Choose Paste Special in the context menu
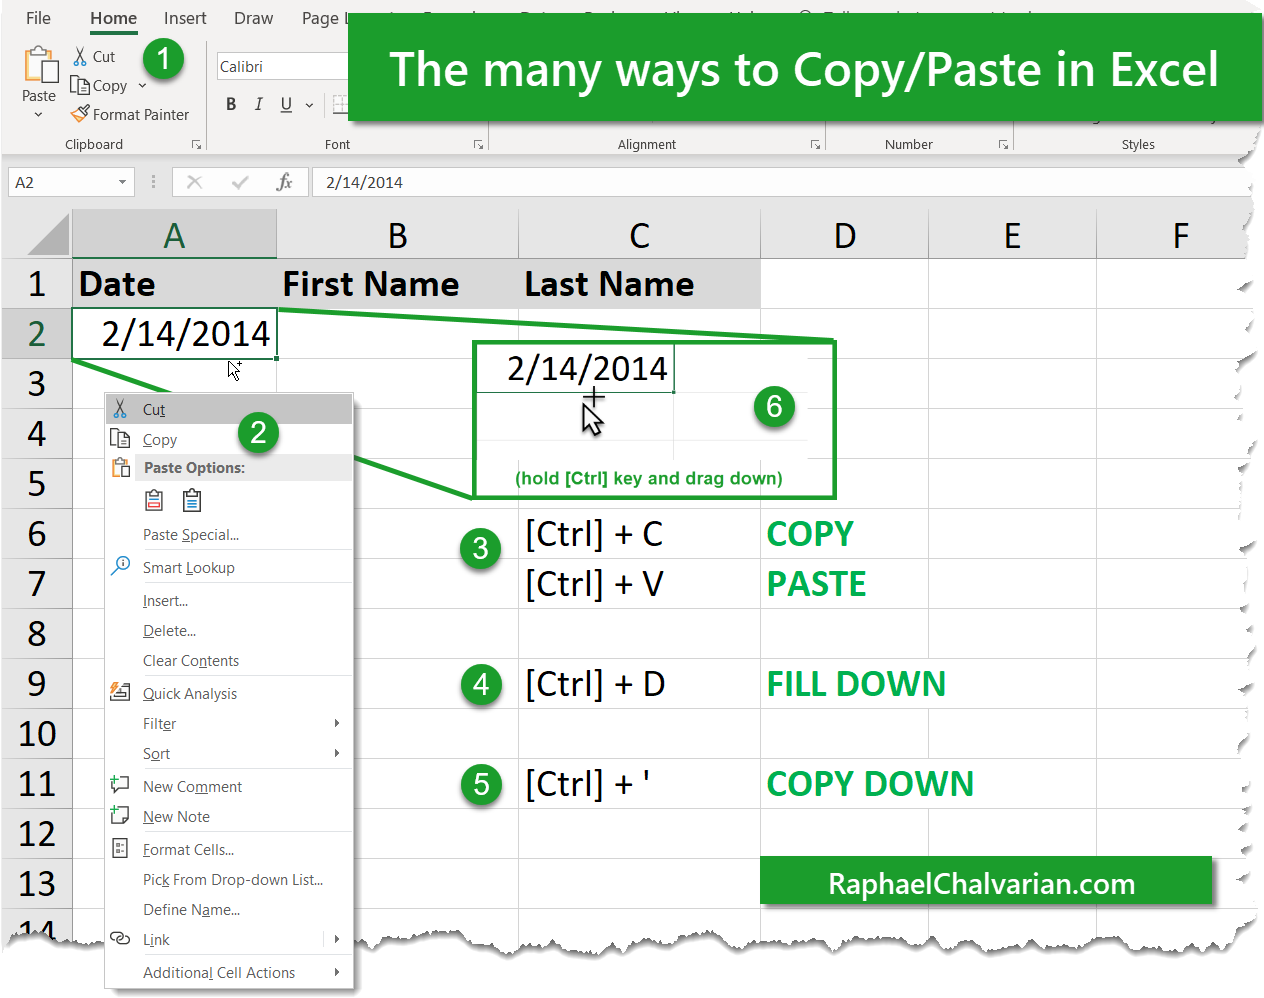This screenshot has height=998, width=1264. click(229, 534)
